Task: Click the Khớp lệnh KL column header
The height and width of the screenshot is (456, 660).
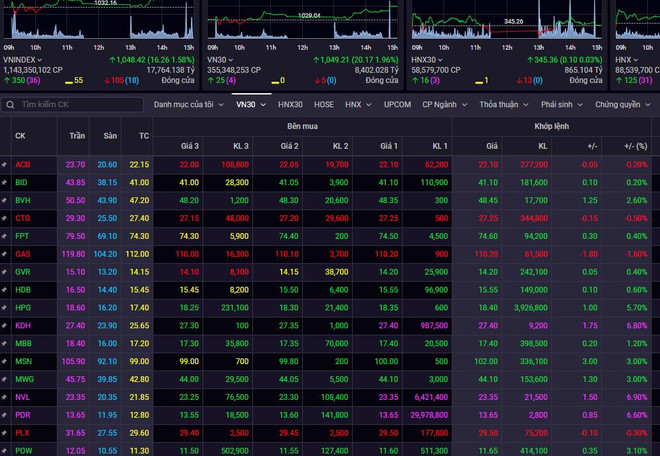Action: click(x=543, y=146)
